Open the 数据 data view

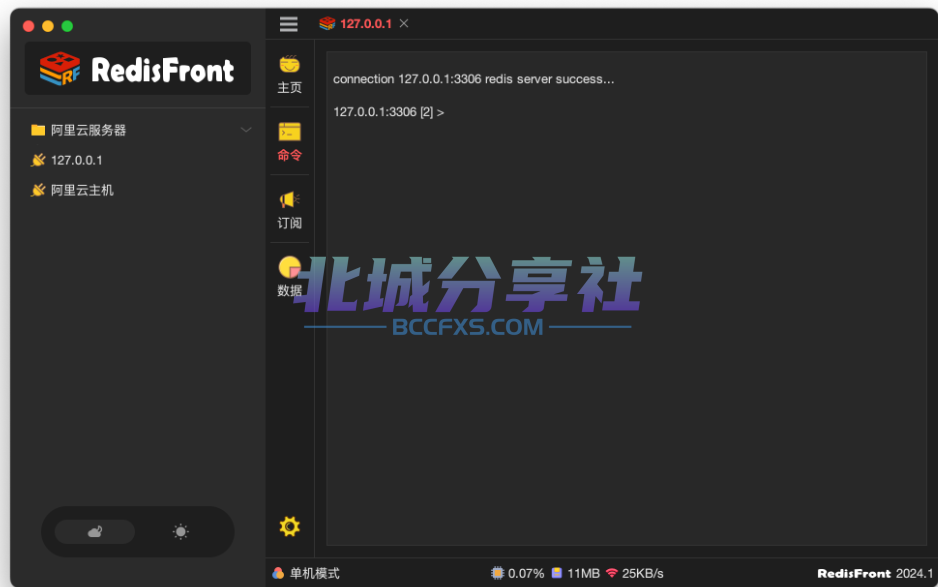coord(290,276)
